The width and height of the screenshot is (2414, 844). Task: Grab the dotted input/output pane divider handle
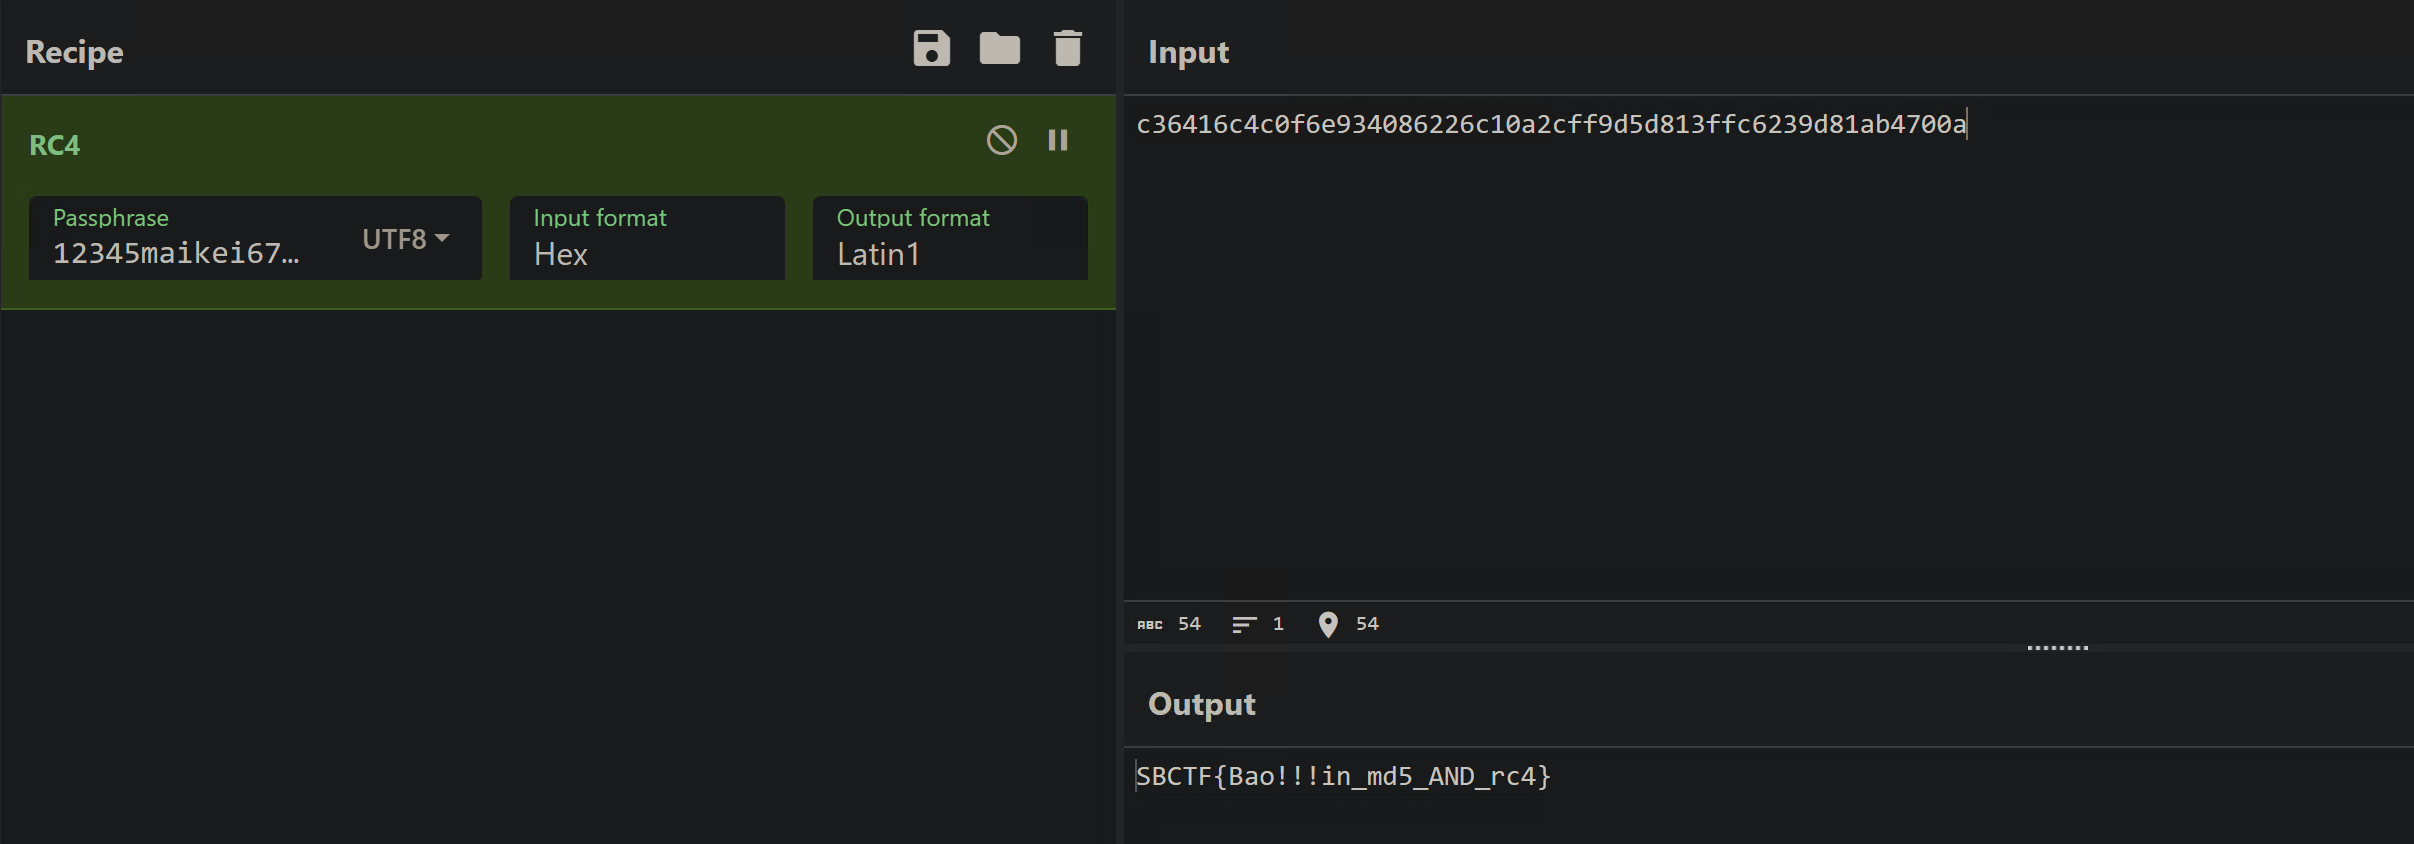point(2057,648)
